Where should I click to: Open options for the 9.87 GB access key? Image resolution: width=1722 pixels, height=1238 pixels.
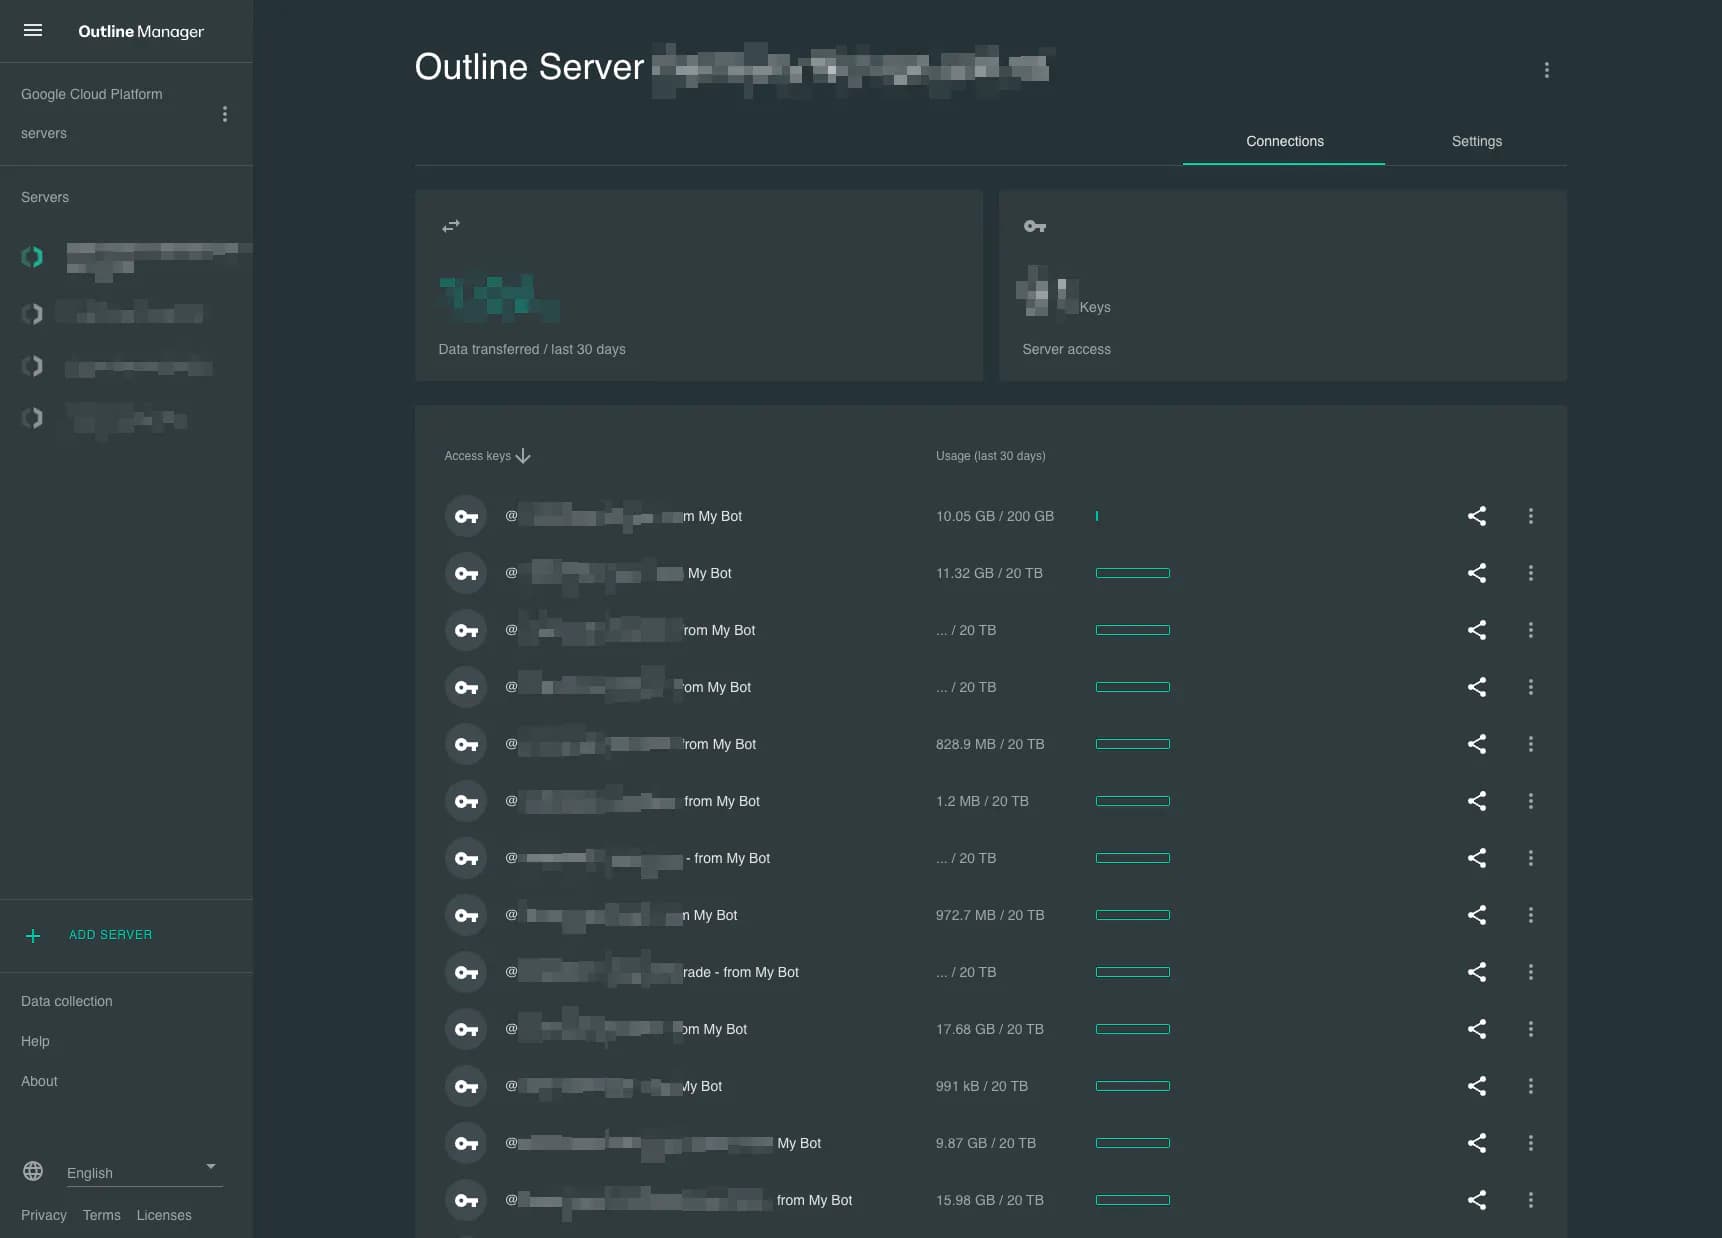pyautogui.click(x=1530, y=1143)
